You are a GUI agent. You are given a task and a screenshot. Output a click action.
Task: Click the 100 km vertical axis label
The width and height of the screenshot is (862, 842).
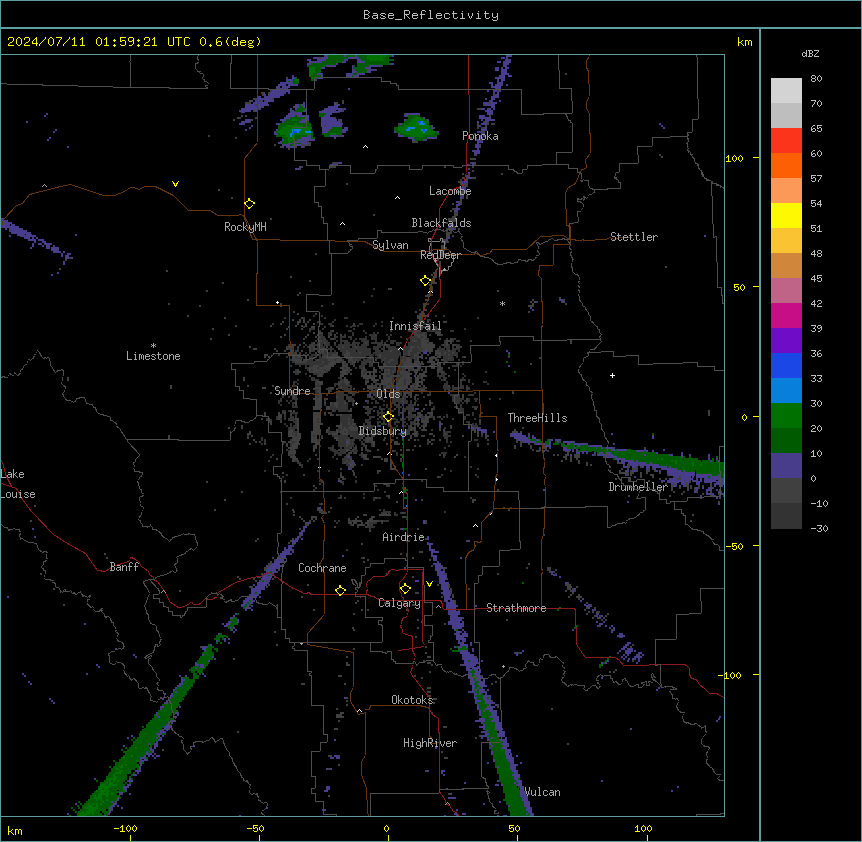click(x=734, y=158)
